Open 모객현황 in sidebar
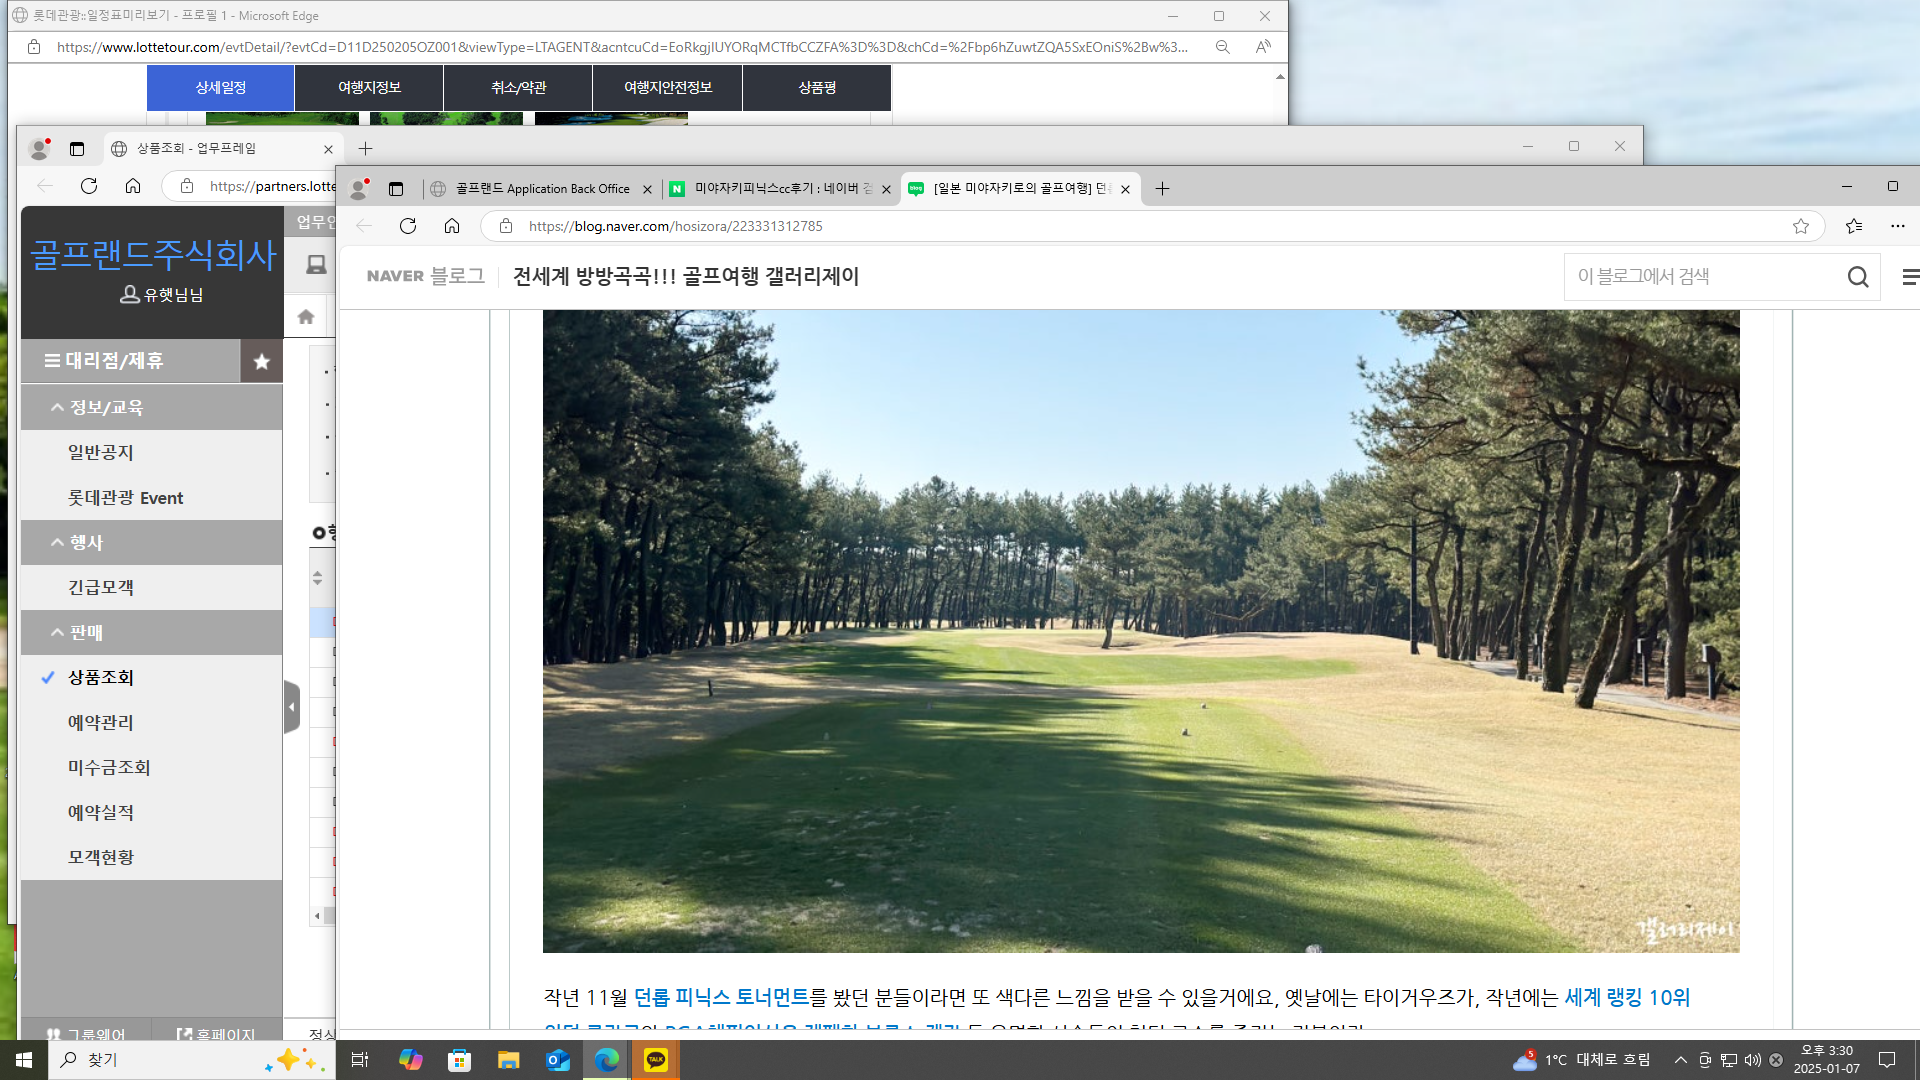The image size is (1920, 1080). [152, 857]
